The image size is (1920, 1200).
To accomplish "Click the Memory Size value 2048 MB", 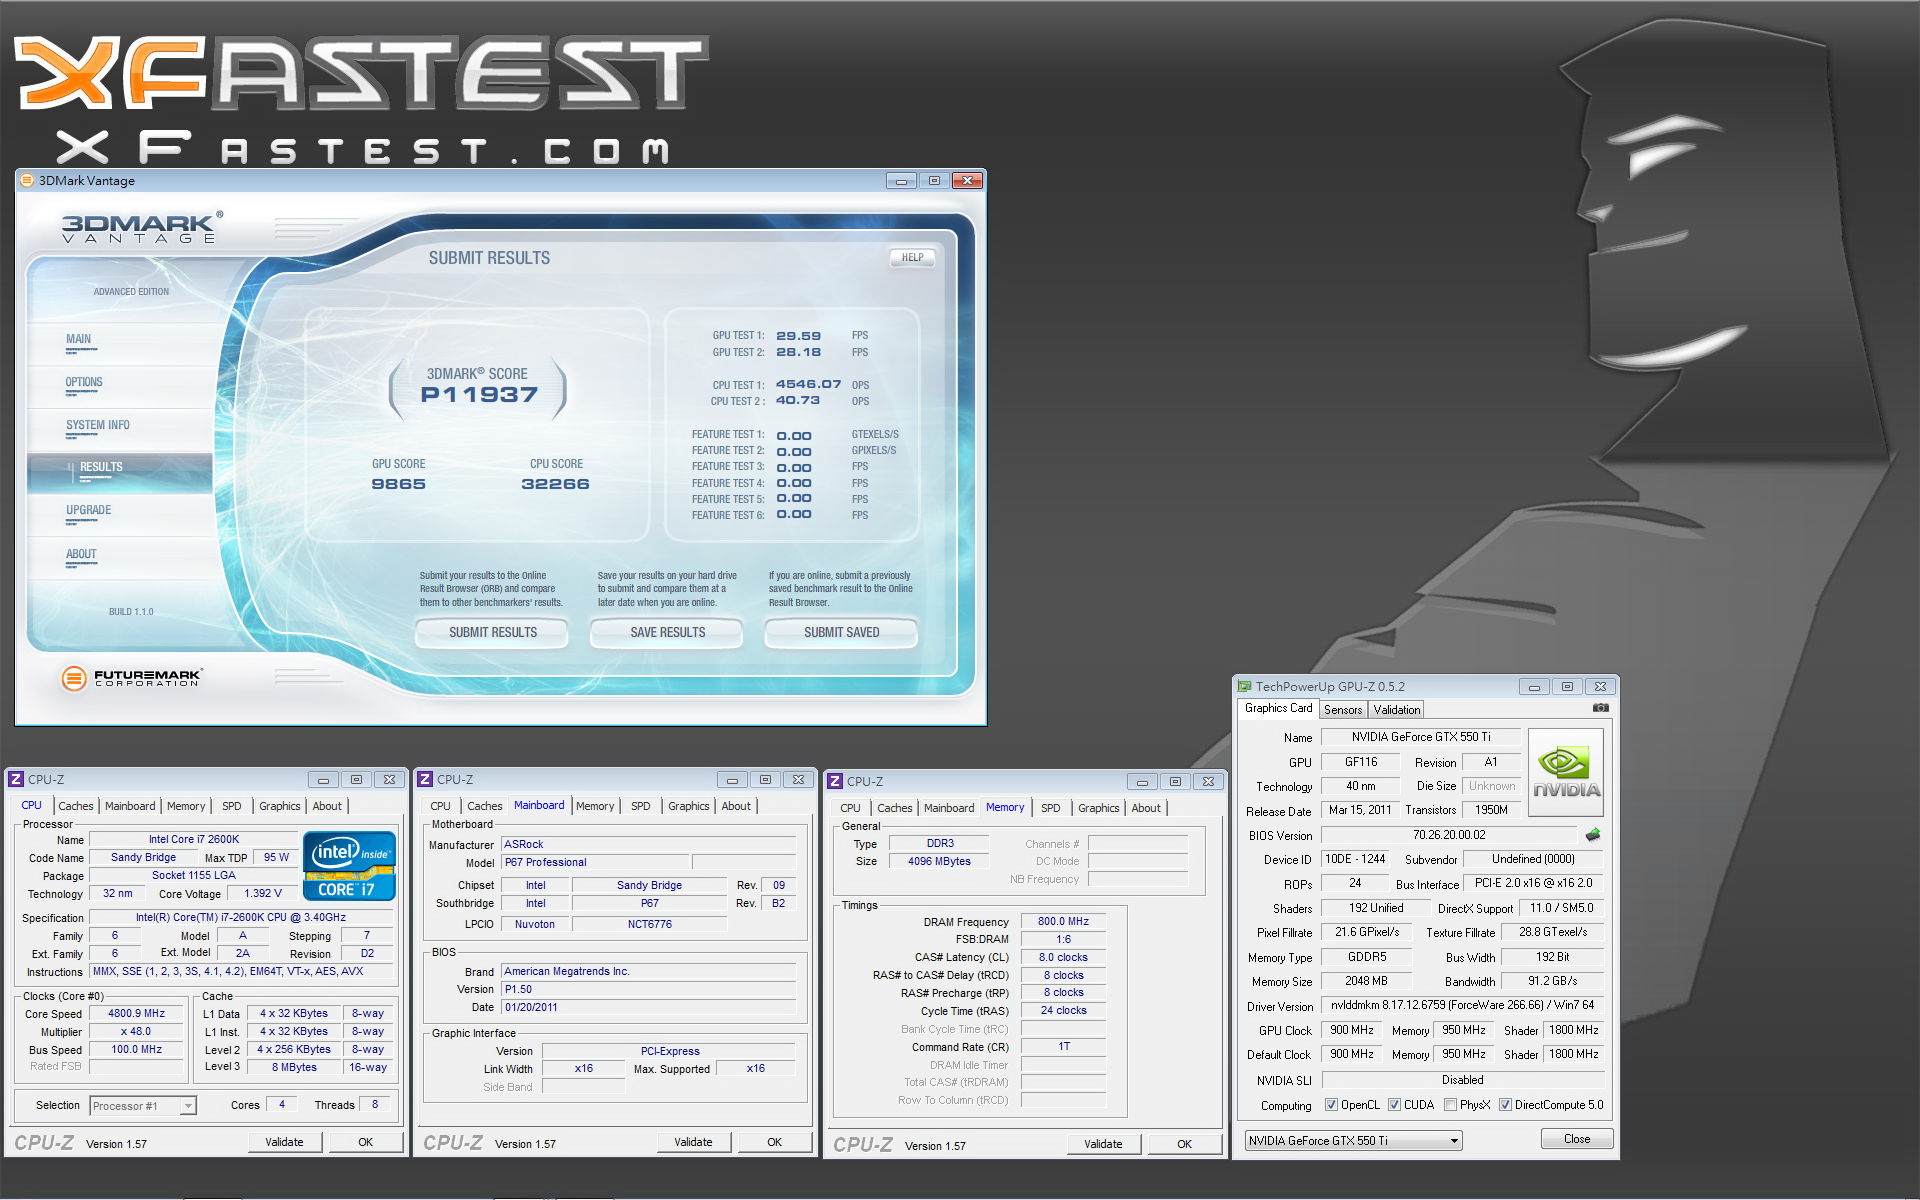I will pos(1366,982).
